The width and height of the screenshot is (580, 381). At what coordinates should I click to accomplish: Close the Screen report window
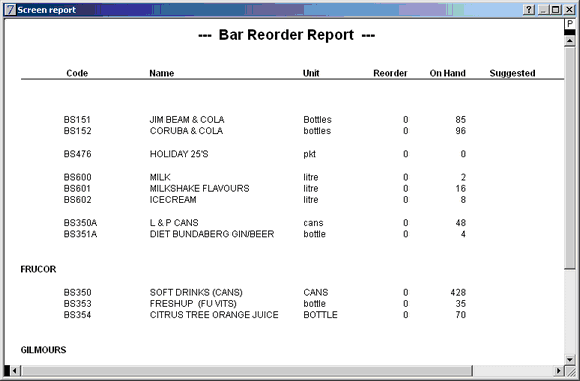point(569,10)
